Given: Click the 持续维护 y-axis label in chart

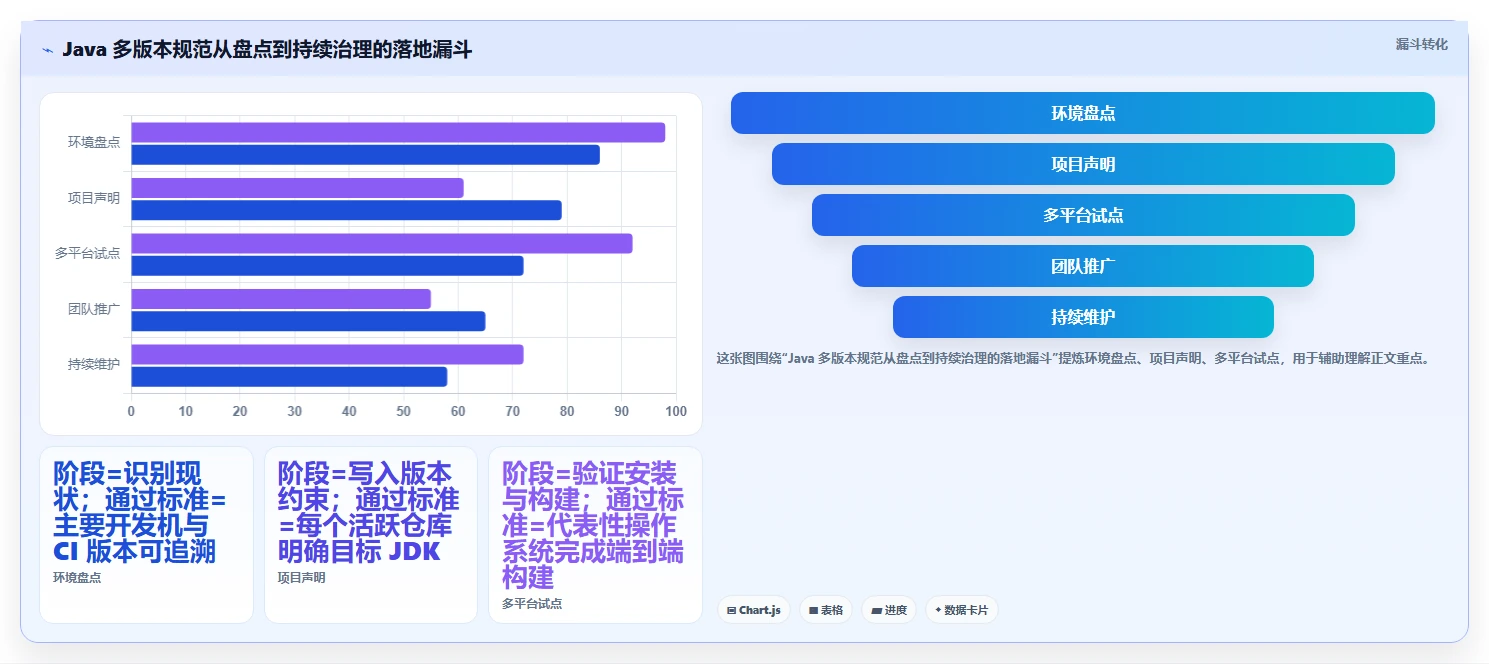Looking at the screenshot, I should 94,365.
